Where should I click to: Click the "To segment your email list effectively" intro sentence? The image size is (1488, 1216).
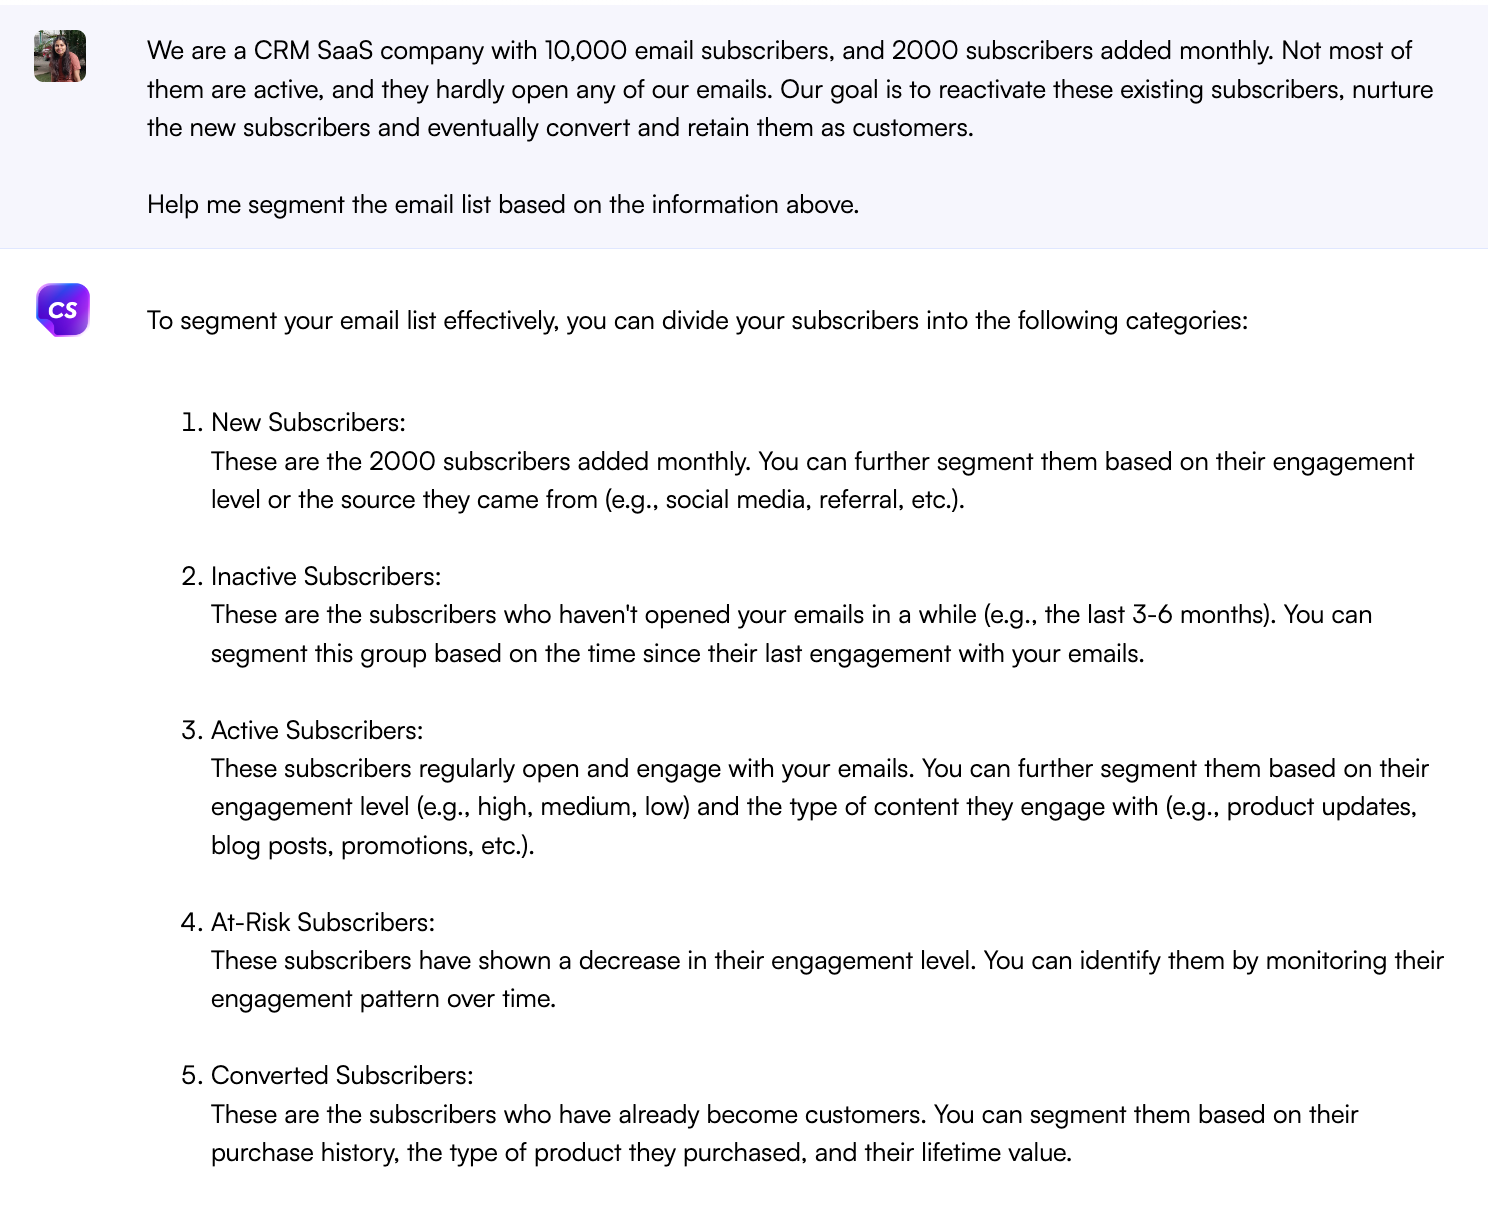pos(697,320)
